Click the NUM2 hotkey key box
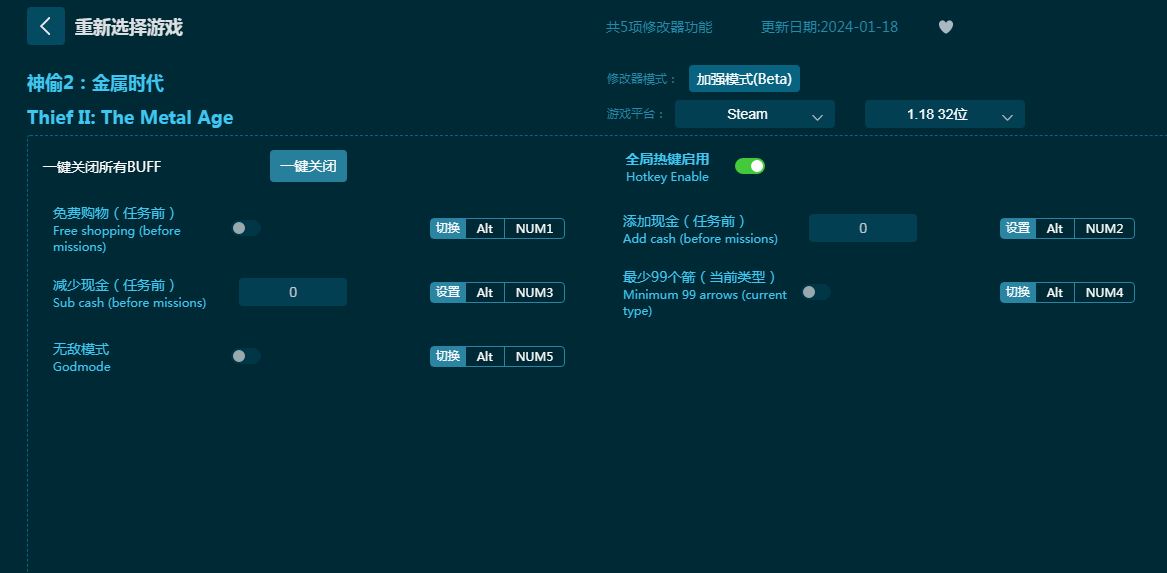Viewport: 1167px width, 573px height. coord(1104,228)
